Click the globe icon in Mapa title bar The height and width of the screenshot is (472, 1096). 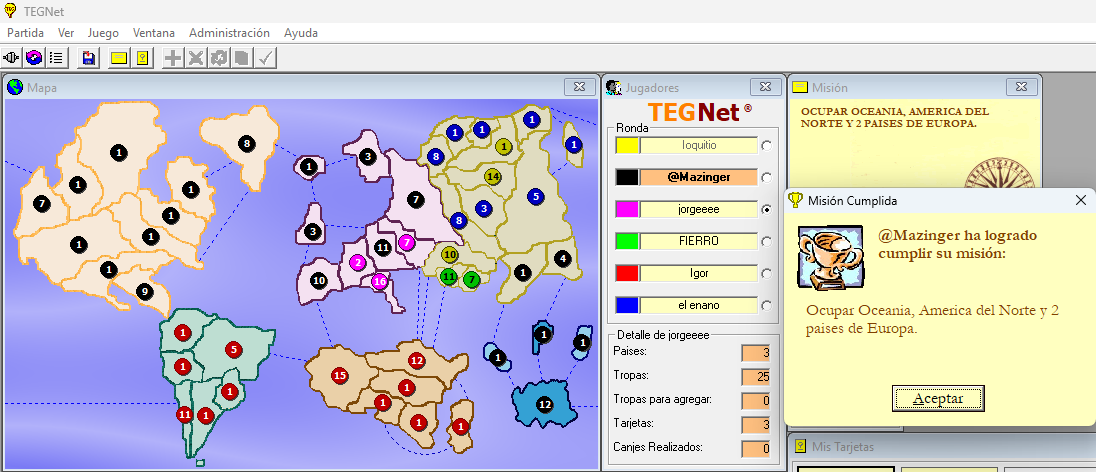(x=15, y=87)
